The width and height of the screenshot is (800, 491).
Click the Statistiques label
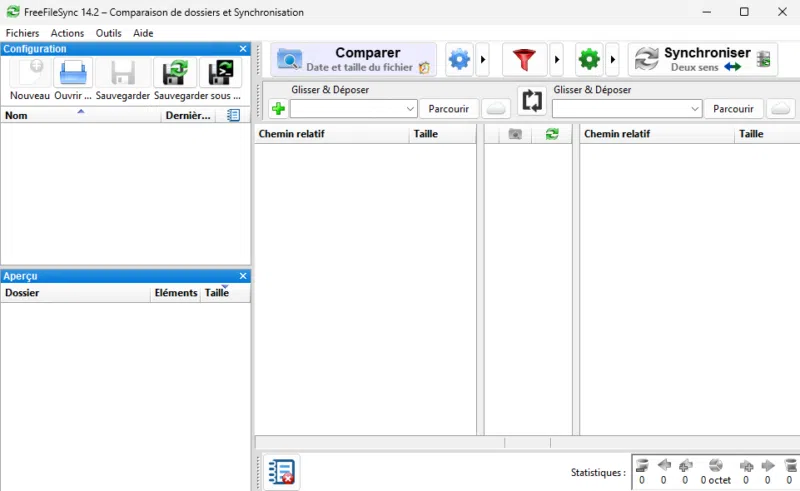598,473
